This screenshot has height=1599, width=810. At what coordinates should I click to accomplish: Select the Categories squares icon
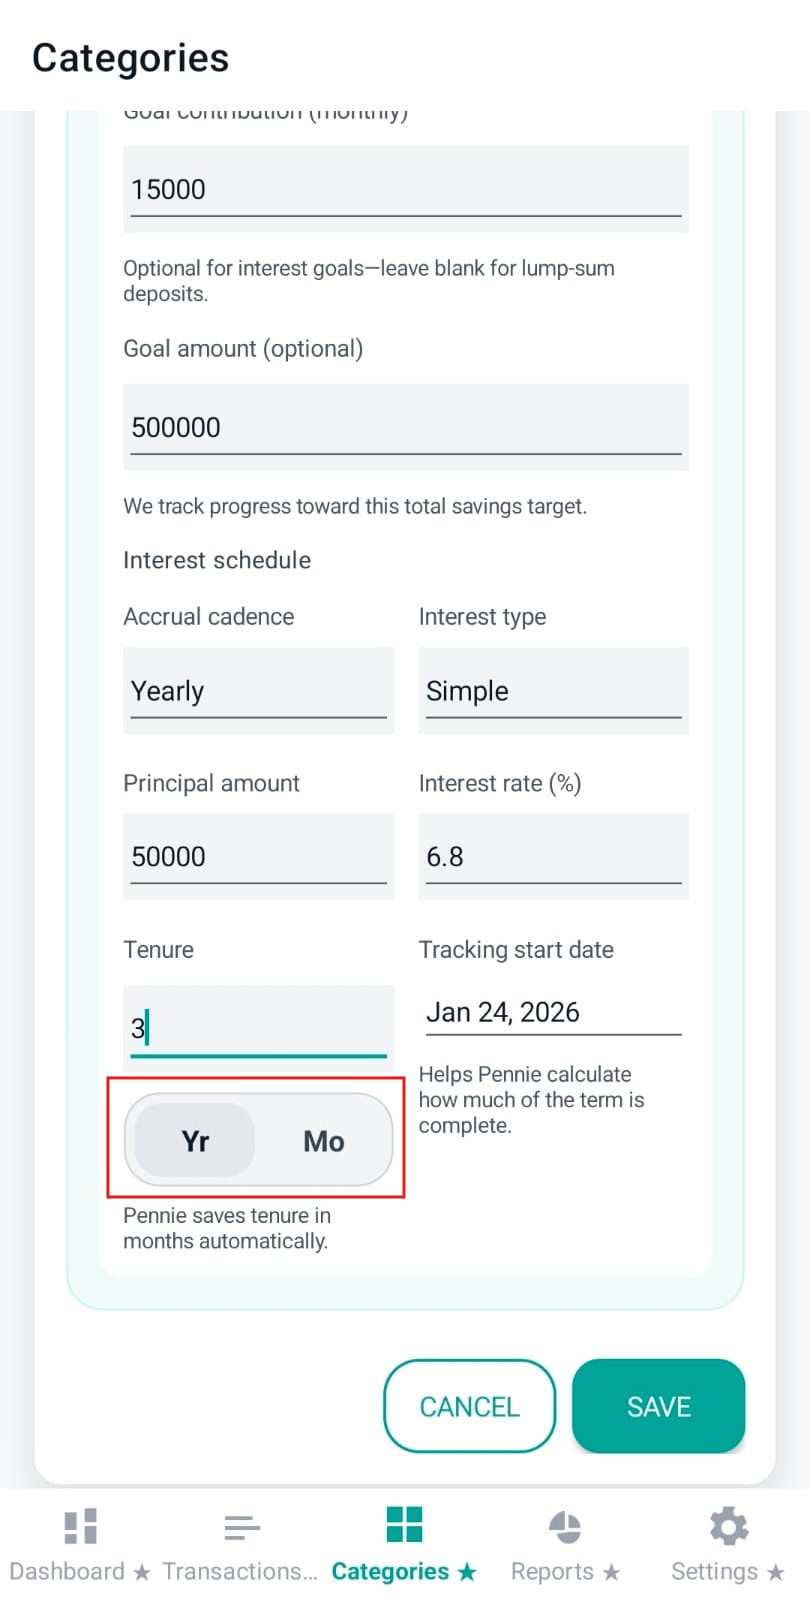pyautogui.click(x=403, y=1525)
